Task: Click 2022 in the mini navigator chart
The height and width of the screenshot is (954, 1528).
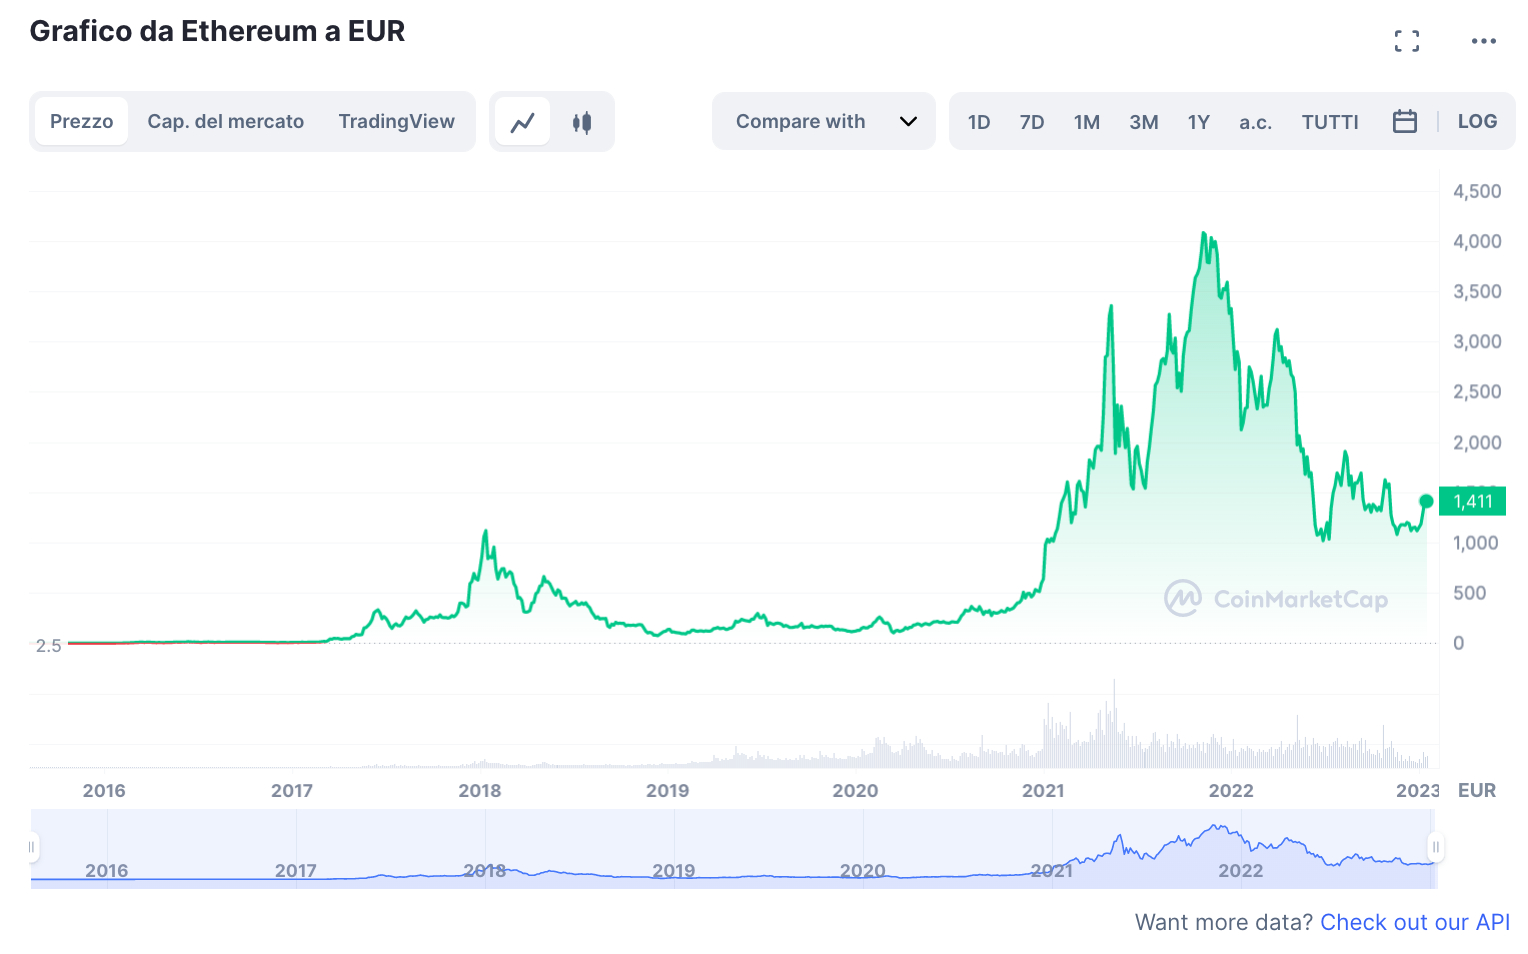Action: coord(1241,870)
